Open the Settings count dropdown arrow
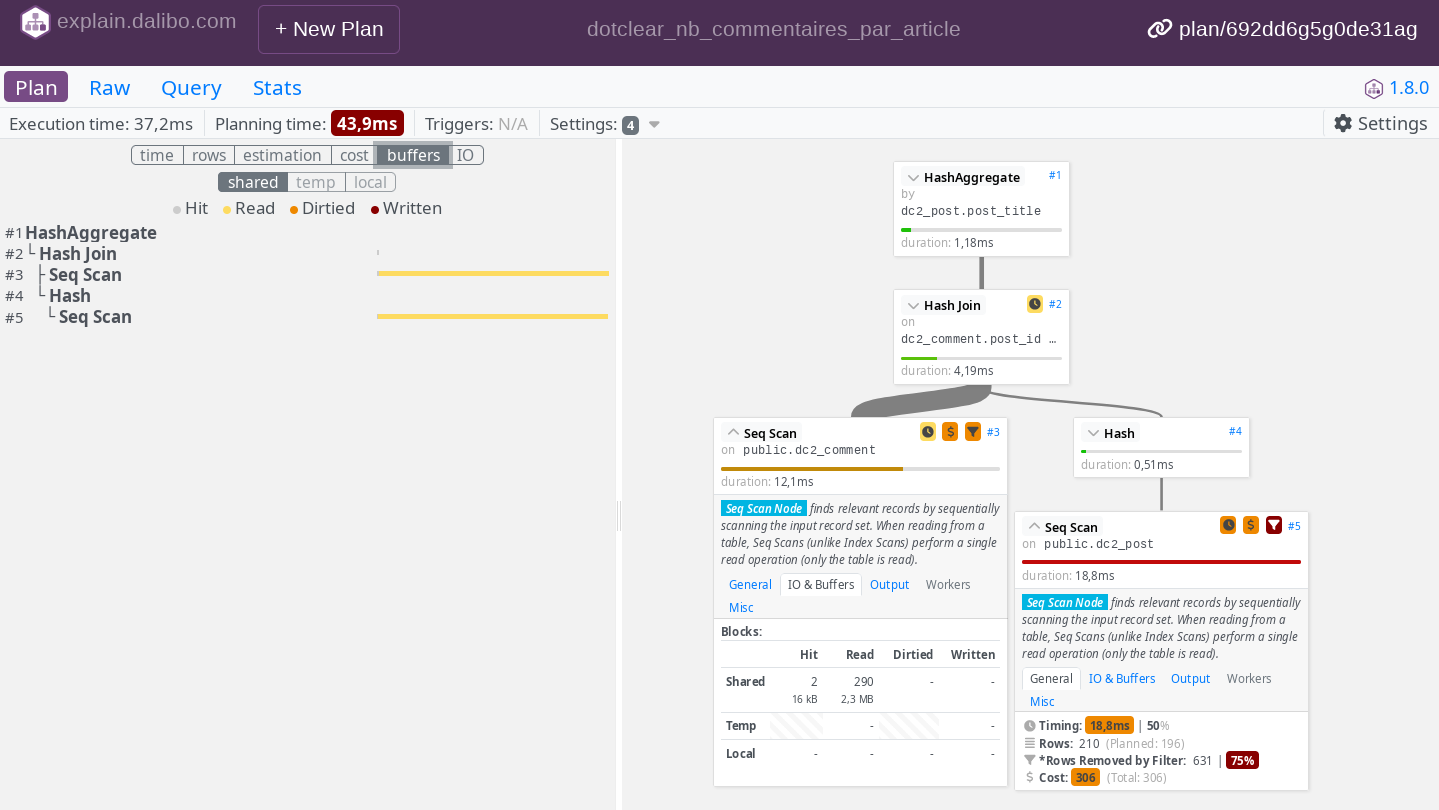This screenshot has height=810, width=1439. (654, 125)
